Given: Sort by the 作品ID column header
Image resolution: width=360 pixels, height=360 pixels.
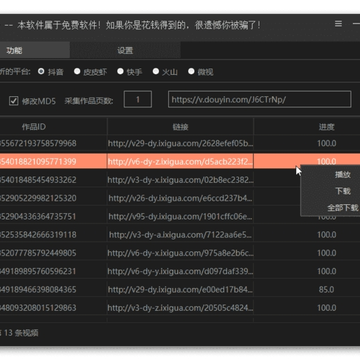Looking at the screenshot, I should click(34, 127).
